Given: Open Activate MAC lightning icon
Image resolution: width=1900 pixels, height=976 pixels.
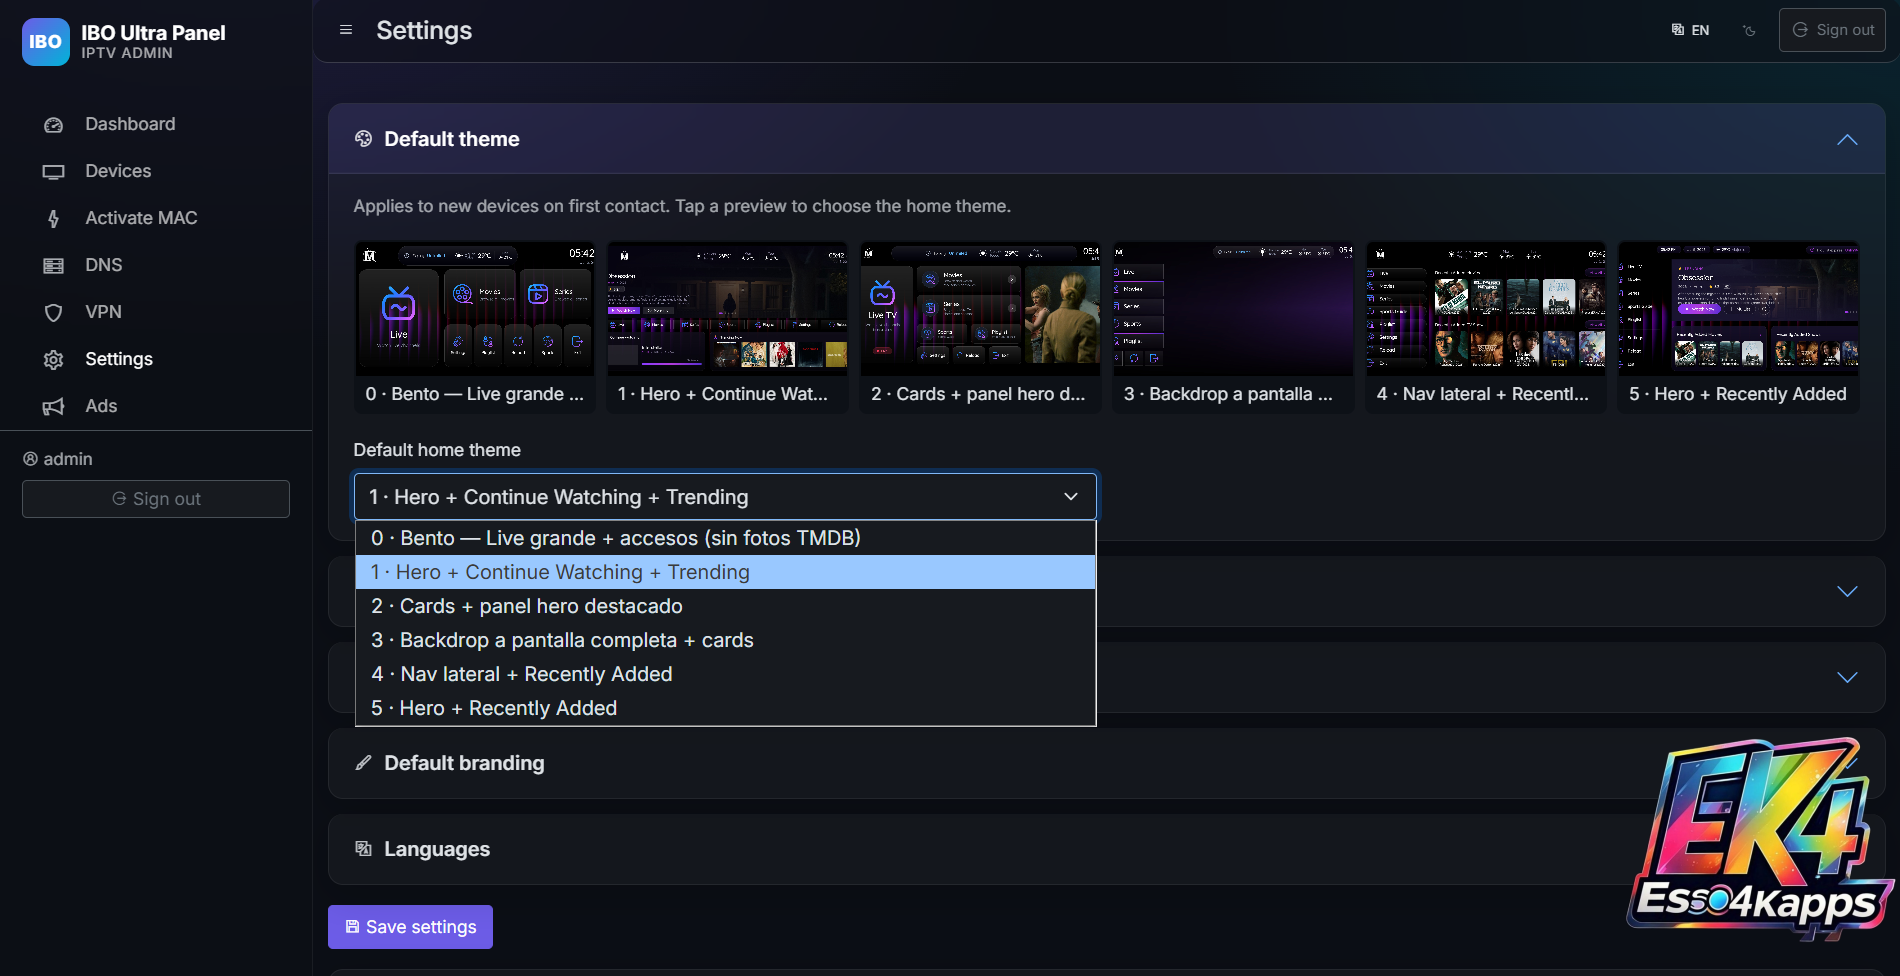Looking at the screenshot, I should [x=54, y=219].
